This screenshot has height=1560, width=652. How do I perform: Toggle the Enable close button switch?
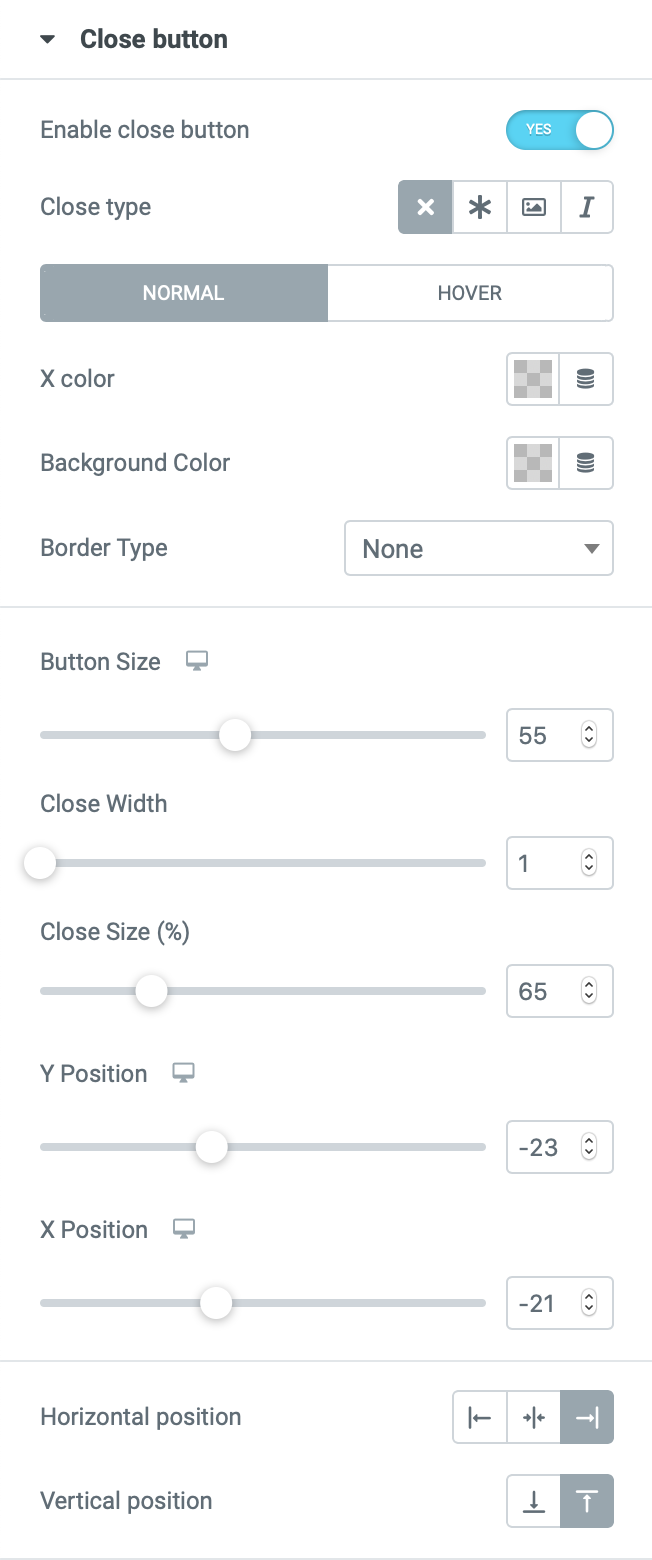[560, 130]
